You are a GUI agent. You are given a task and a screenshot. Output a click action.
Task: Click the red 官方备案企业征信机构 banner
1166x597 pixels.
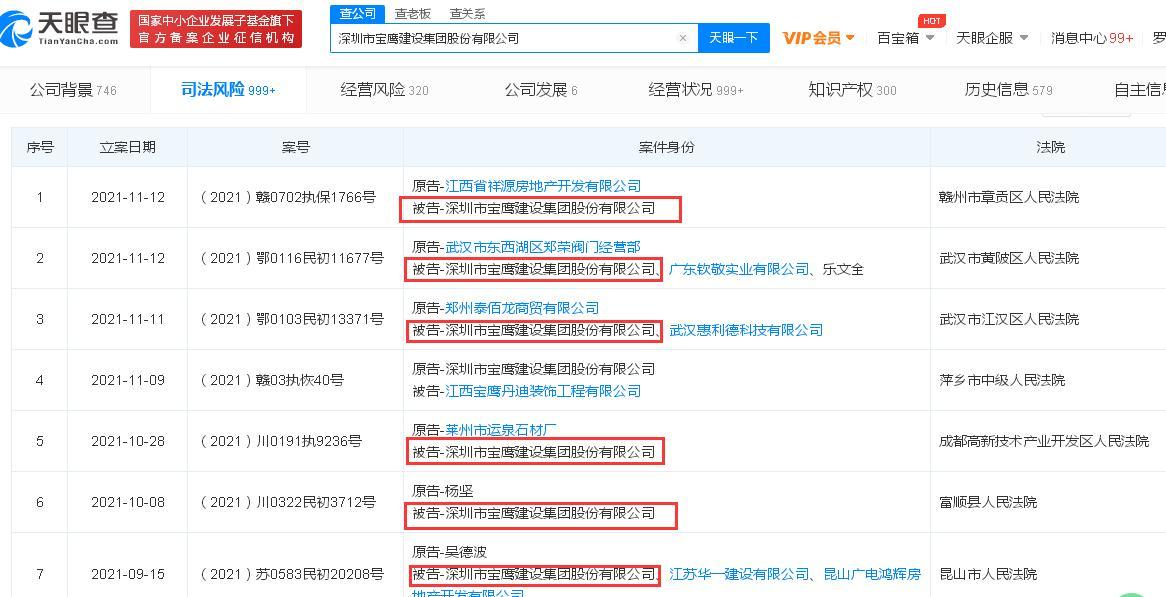216,29
